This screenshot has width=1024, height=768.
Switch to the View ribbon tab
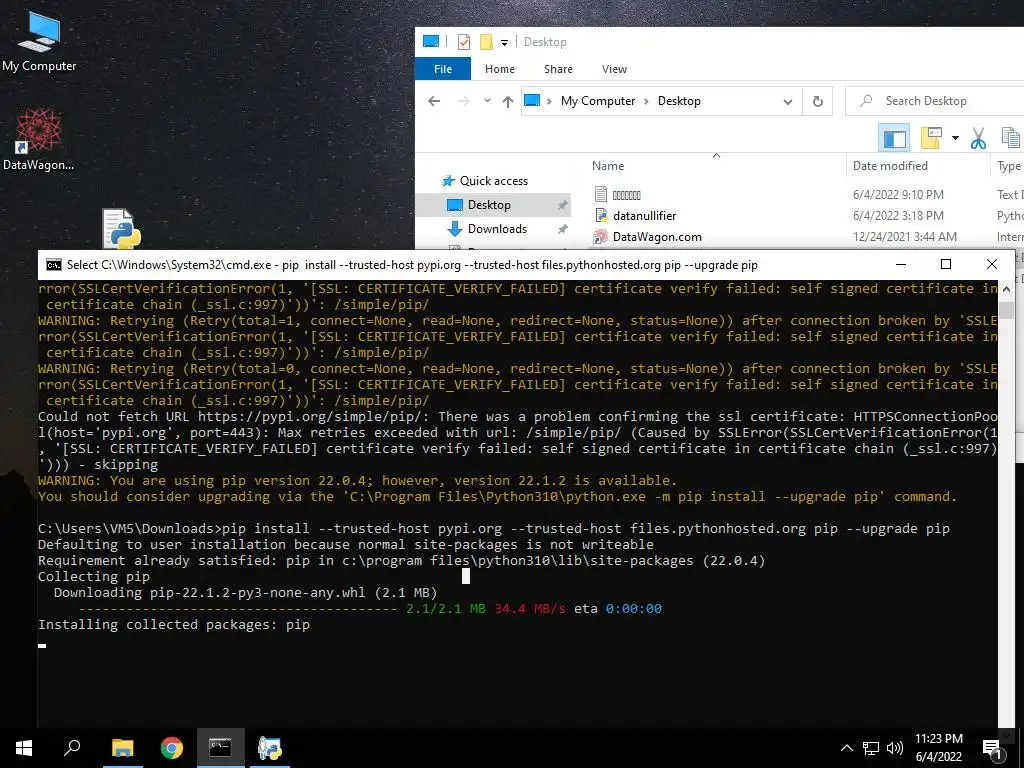(614, 69)
